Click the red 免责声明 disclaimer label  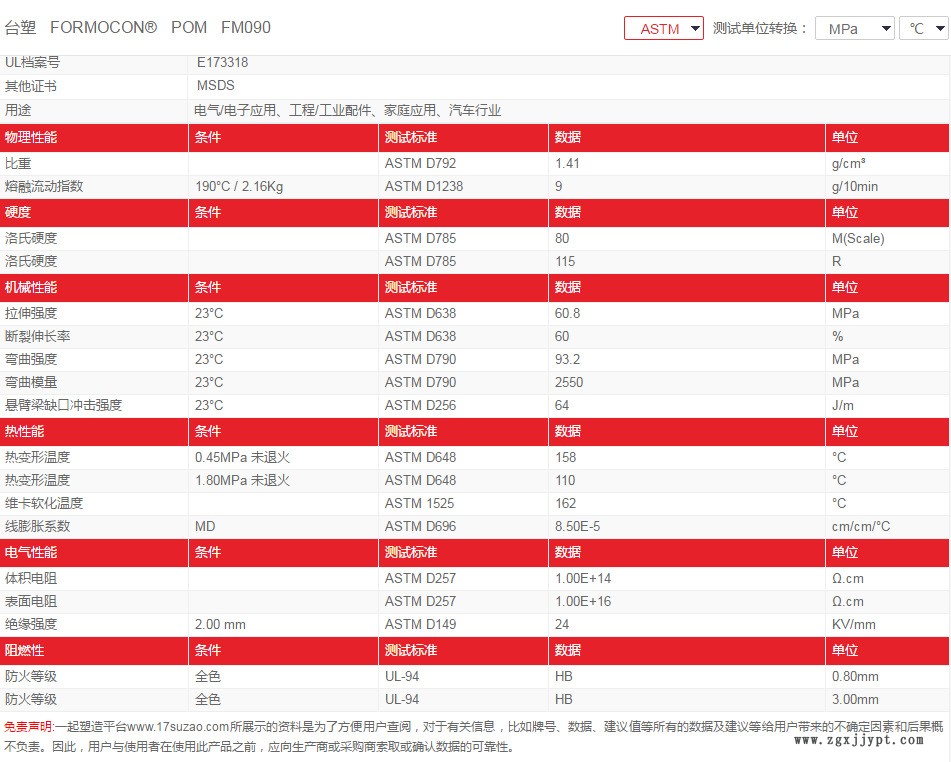[x=29, y=727]
